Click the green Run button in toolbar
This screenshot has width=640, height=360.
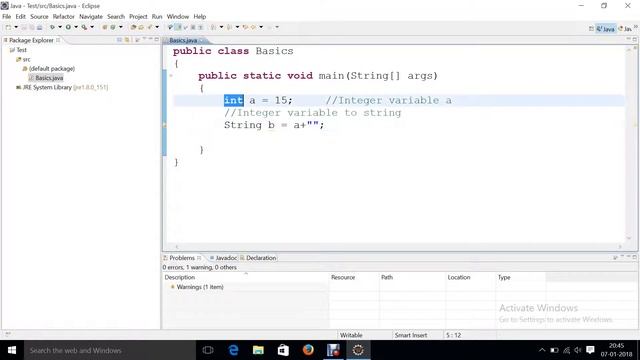(x=68, y=27)
